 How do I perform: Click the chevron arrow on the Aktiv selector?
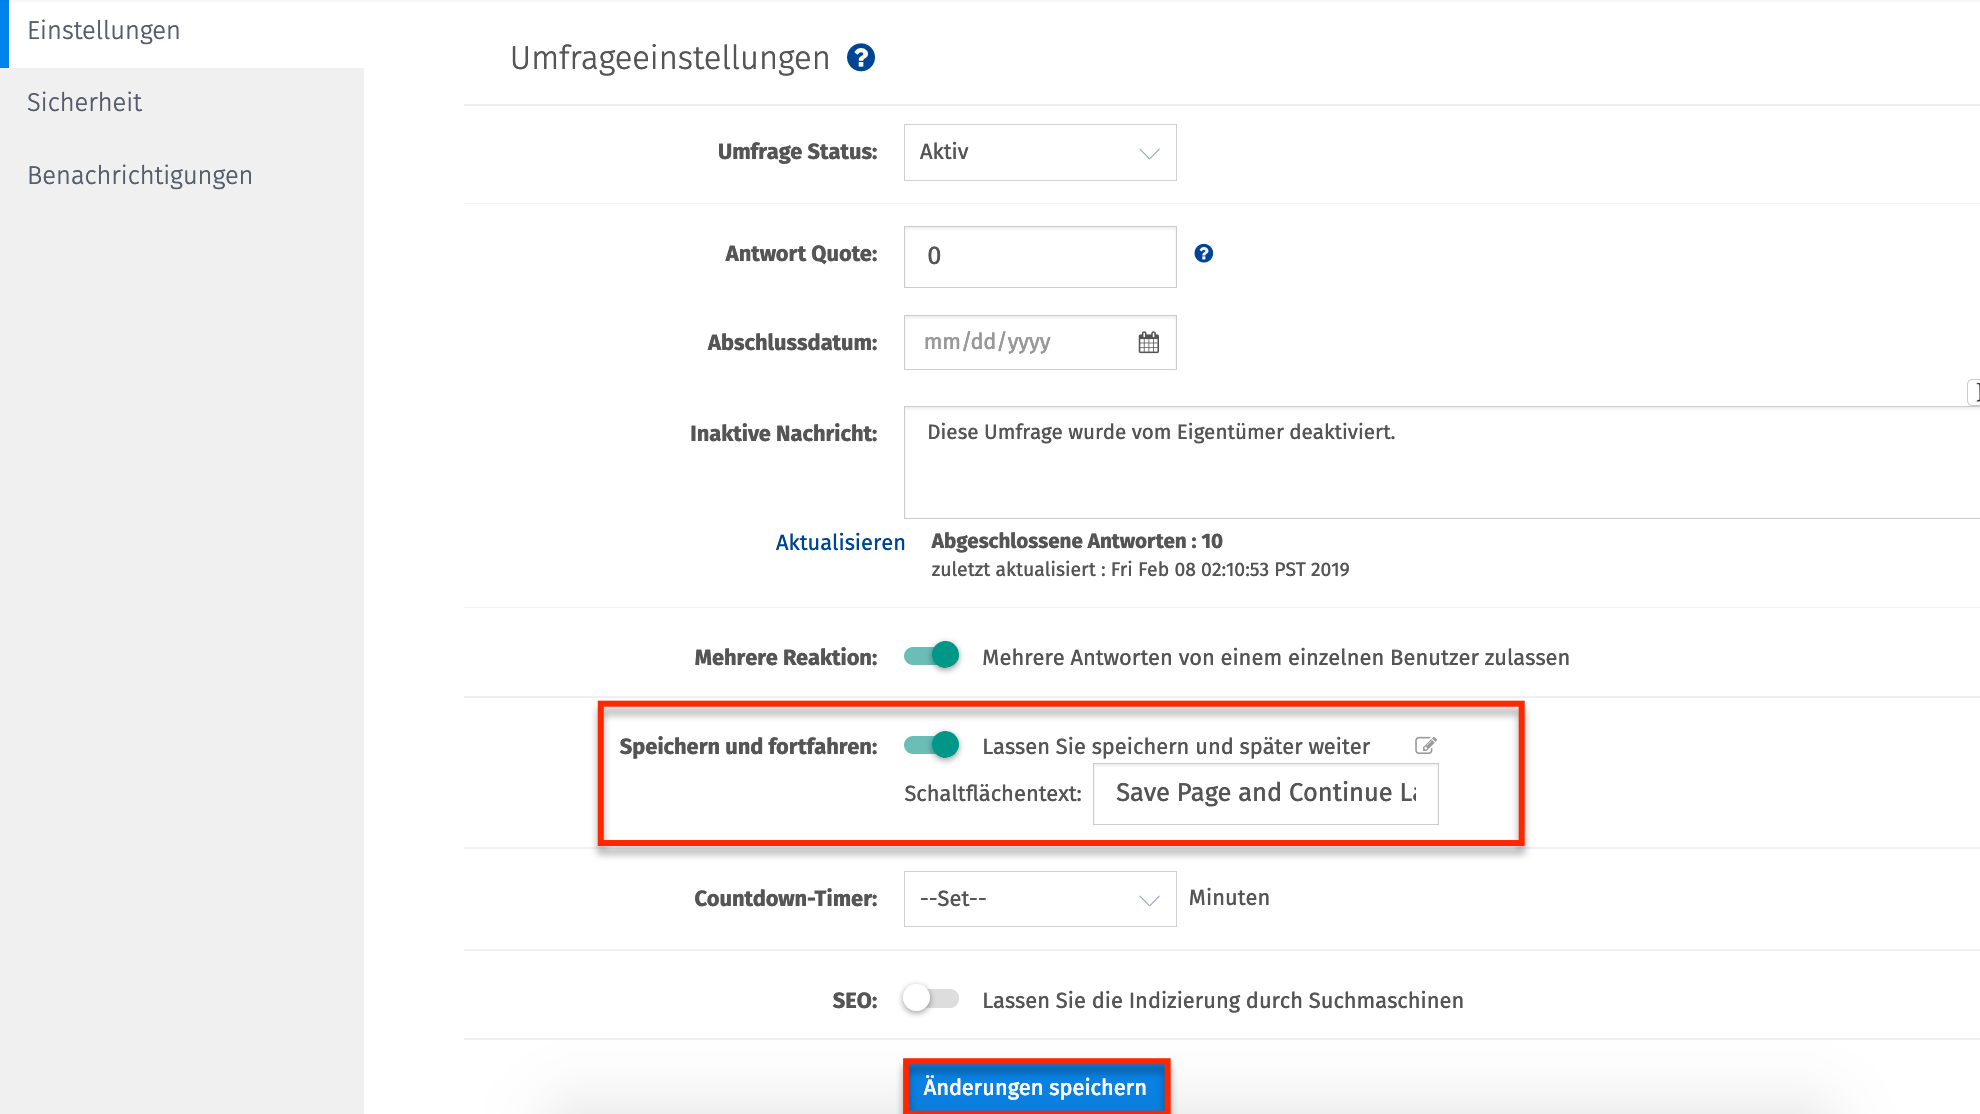coord(1148,152)
